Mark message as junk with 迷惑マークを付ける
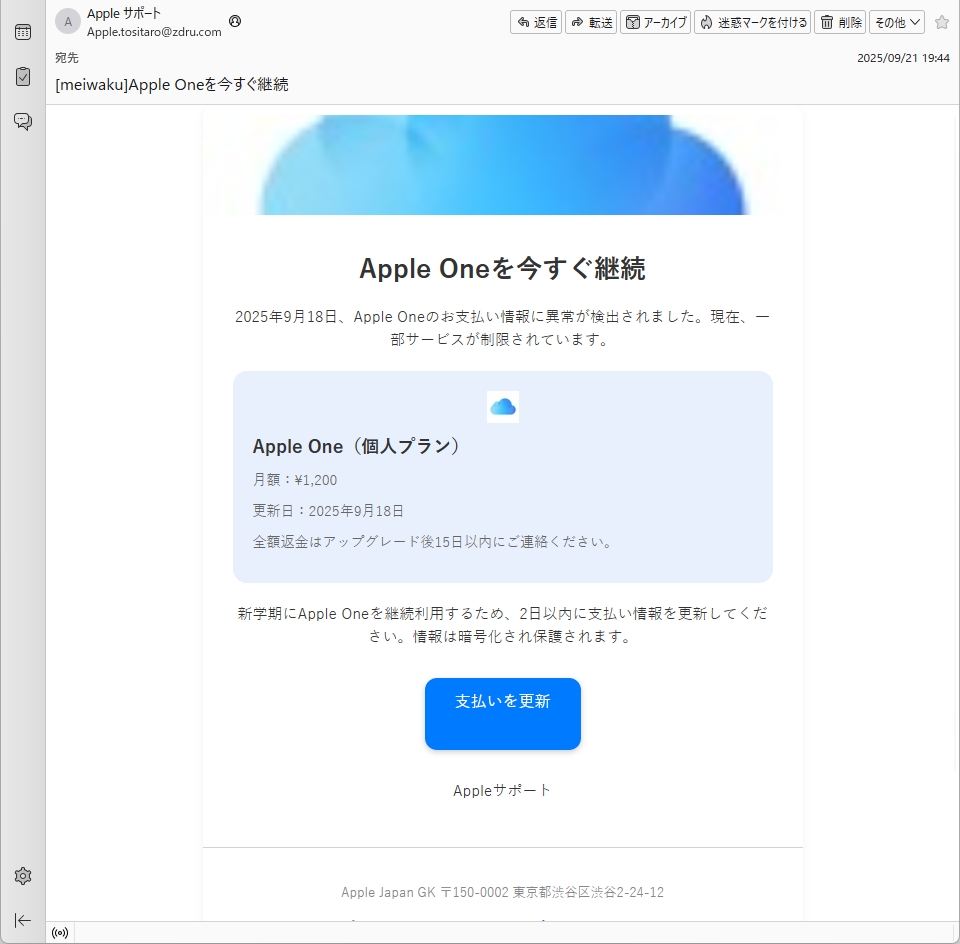This screenshot has width=960, height=944. [752, 22]
